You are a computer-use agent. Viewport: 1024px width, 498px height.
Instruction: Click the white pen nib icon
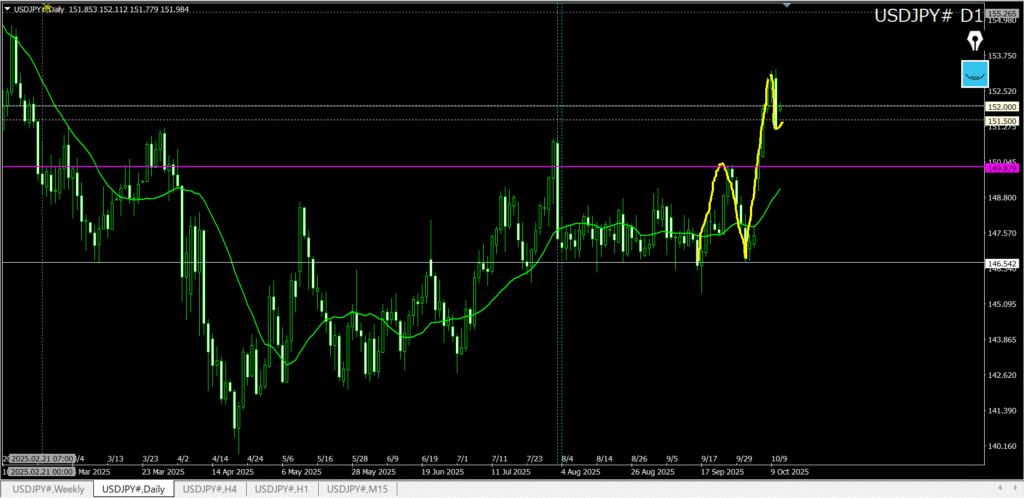[x=975, y=41]
